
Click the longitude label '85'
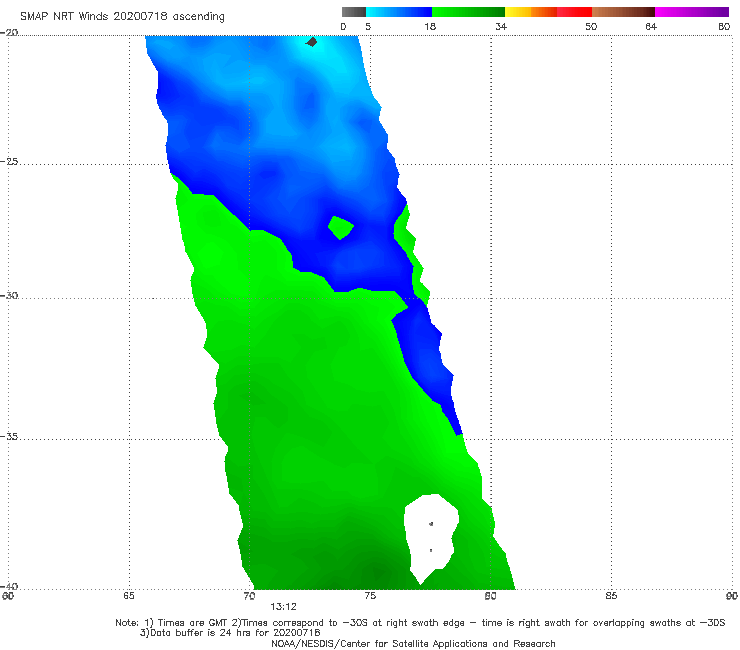[611, 596]
